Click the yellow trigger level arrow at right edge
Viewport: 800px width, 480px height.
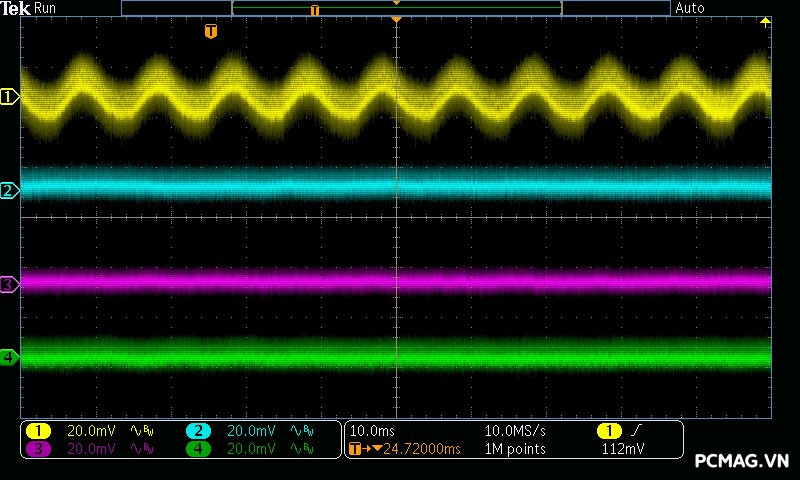point(766,22)
